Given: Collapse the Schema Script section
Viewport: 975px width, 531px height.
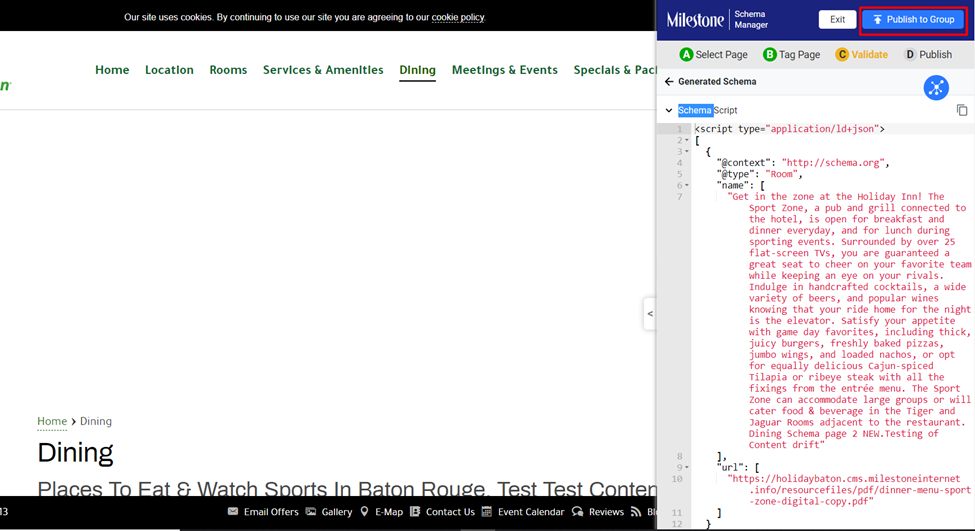Looking at the screenshot, I should pyautogui.click(x=669, y=110).
